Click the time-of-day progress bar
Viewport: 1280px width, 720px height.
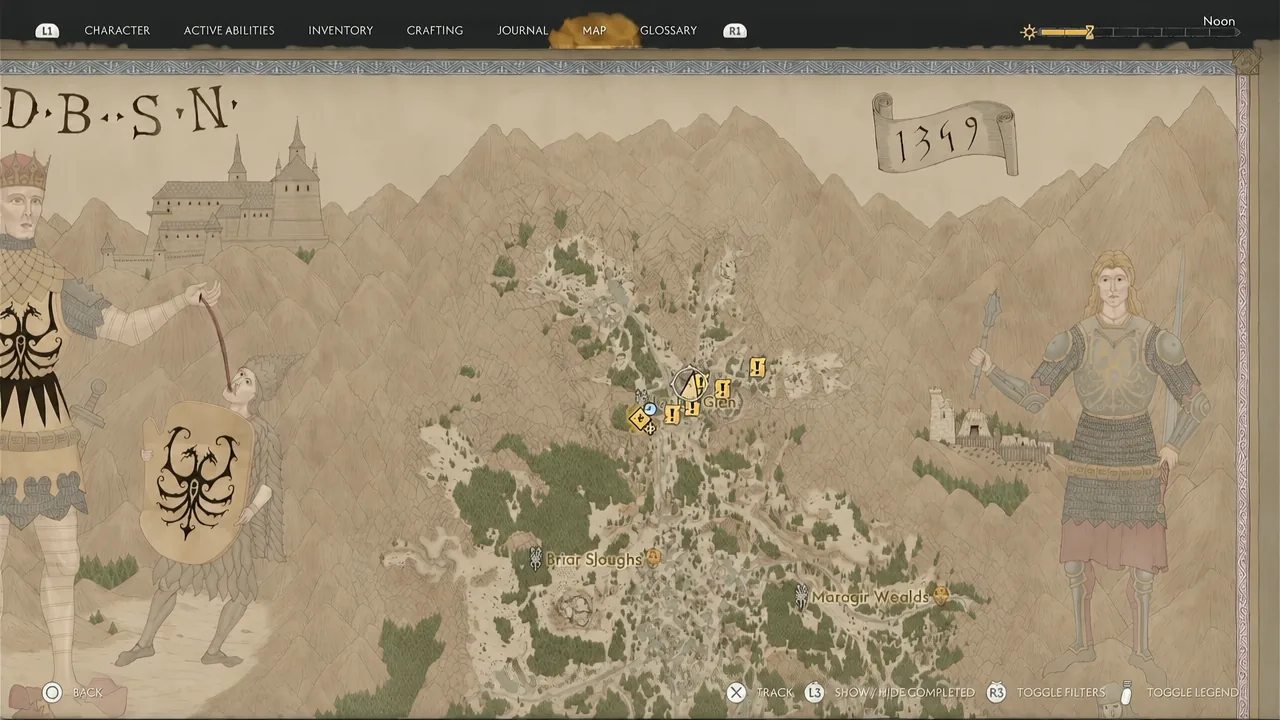pos(1140,32)
